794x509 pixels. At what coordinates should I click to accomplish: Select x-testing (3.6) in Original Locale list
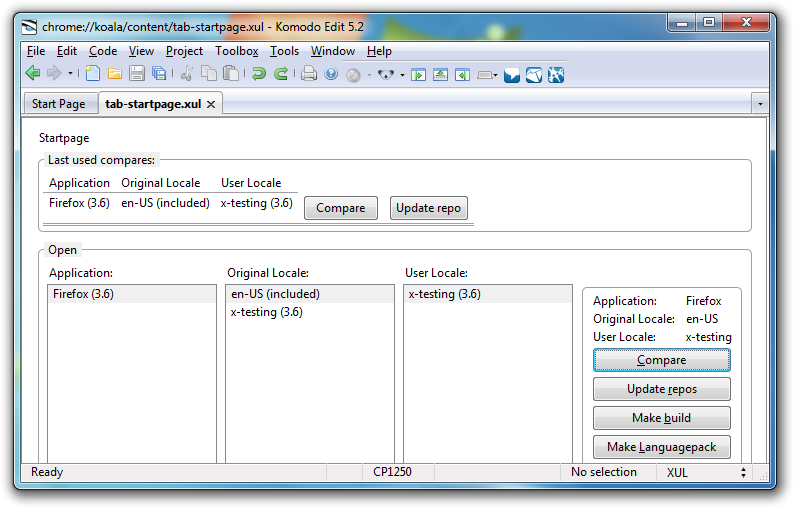coord(310,312)
